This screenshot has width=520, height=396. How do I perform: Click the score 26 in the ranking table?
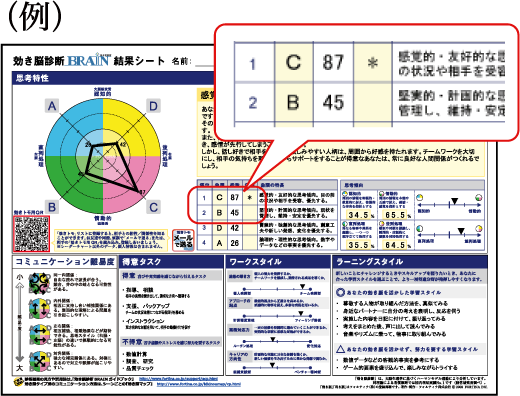click(235, 243)
